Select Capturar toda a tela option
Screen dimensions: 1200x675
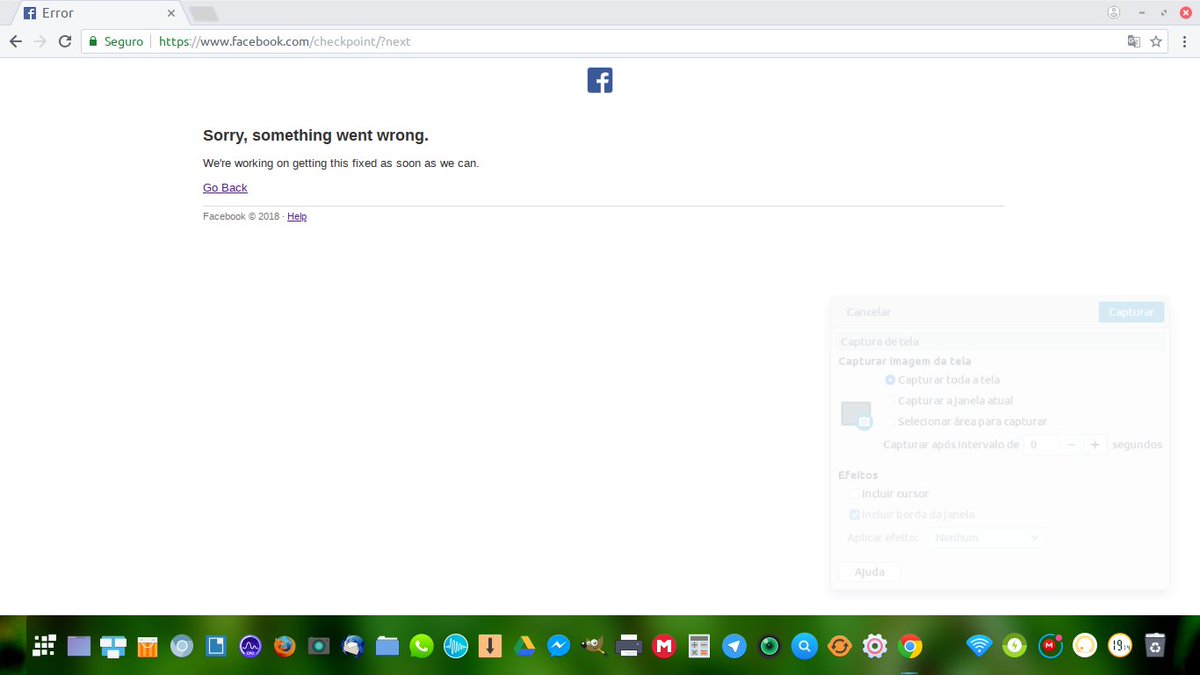[942, 380]
